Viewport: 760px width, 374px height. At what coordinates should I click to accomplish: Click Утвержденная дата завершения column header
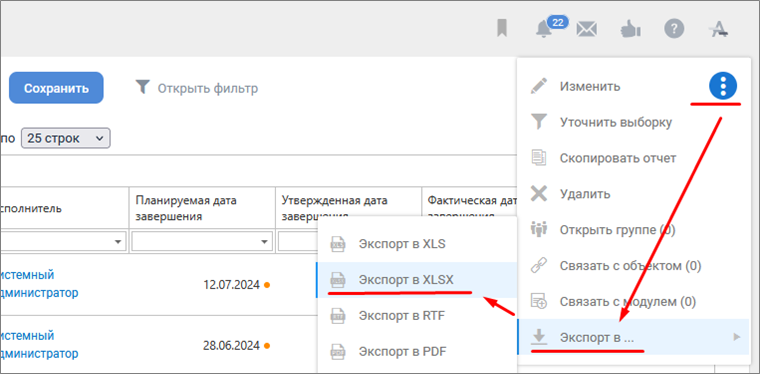(348, 208)
